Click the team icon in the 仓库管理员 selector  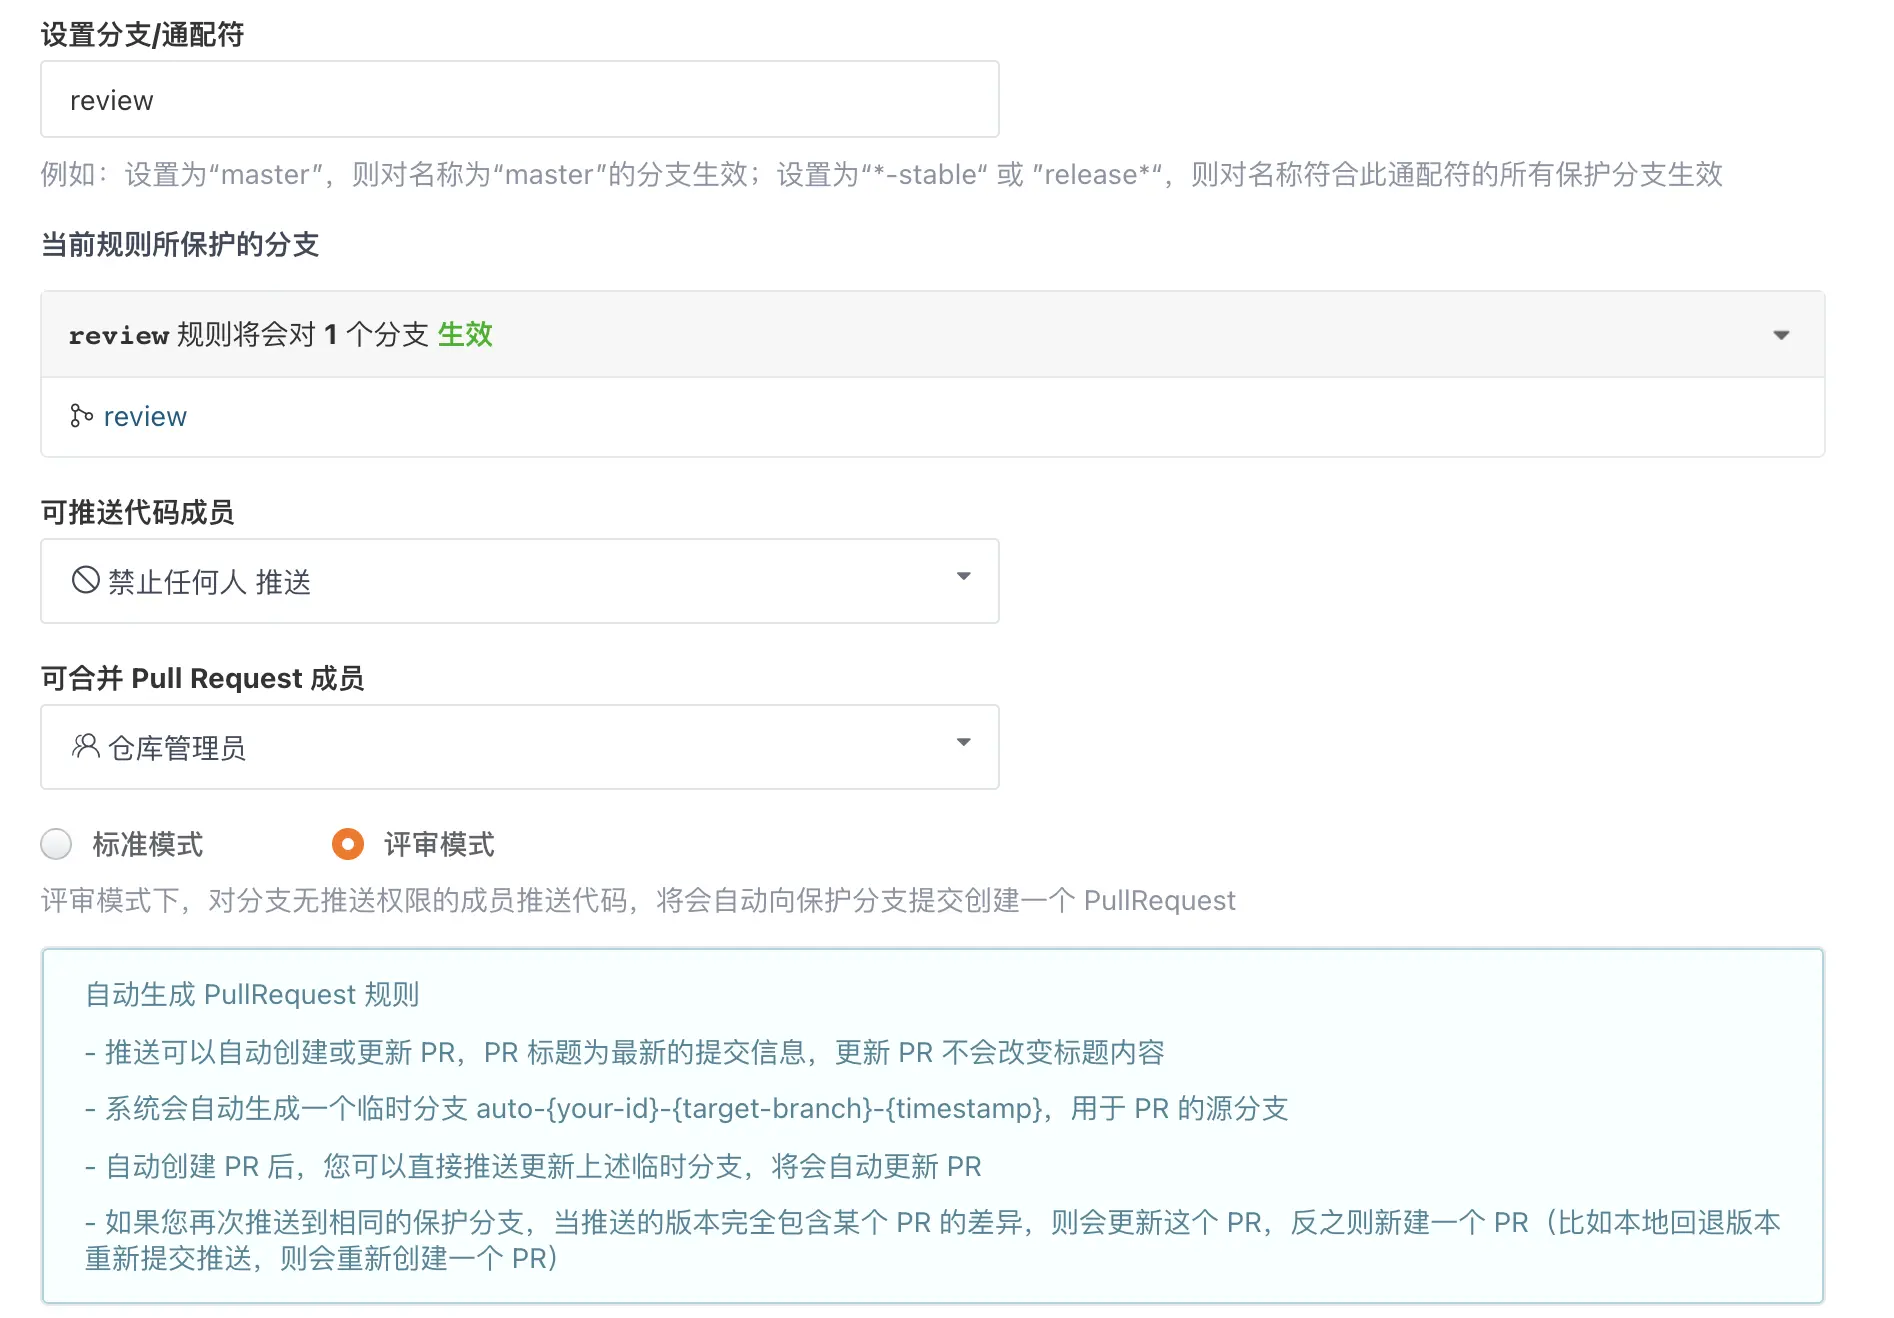point(86,746)
